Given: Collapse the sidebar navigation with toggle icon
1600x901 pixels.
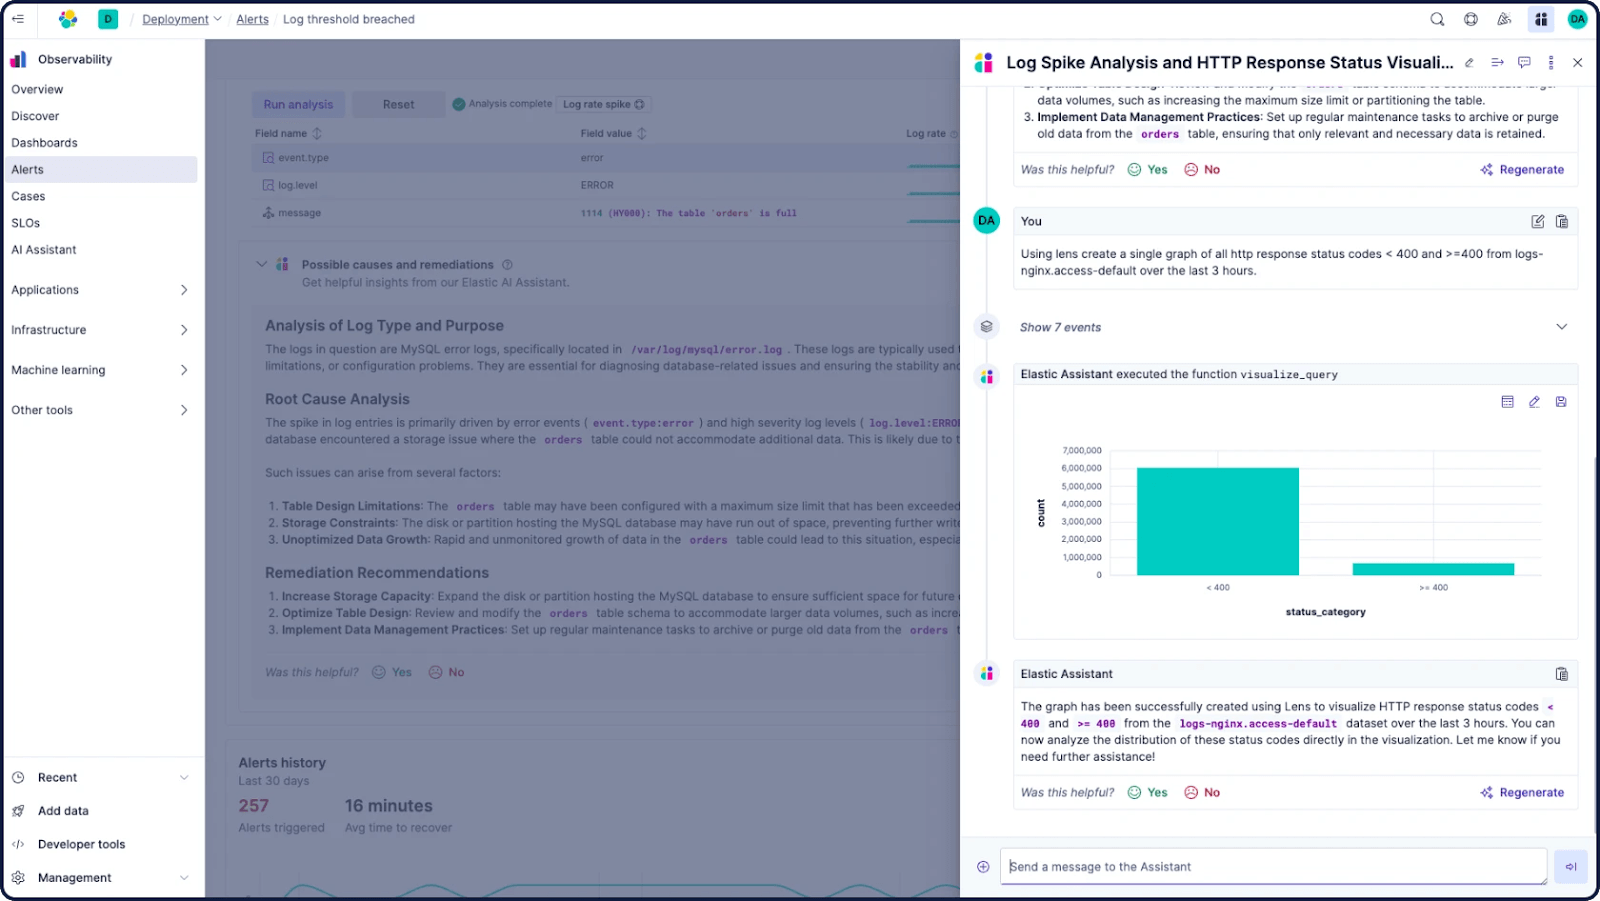Looking at the screenshot, I should pos(18,19).
